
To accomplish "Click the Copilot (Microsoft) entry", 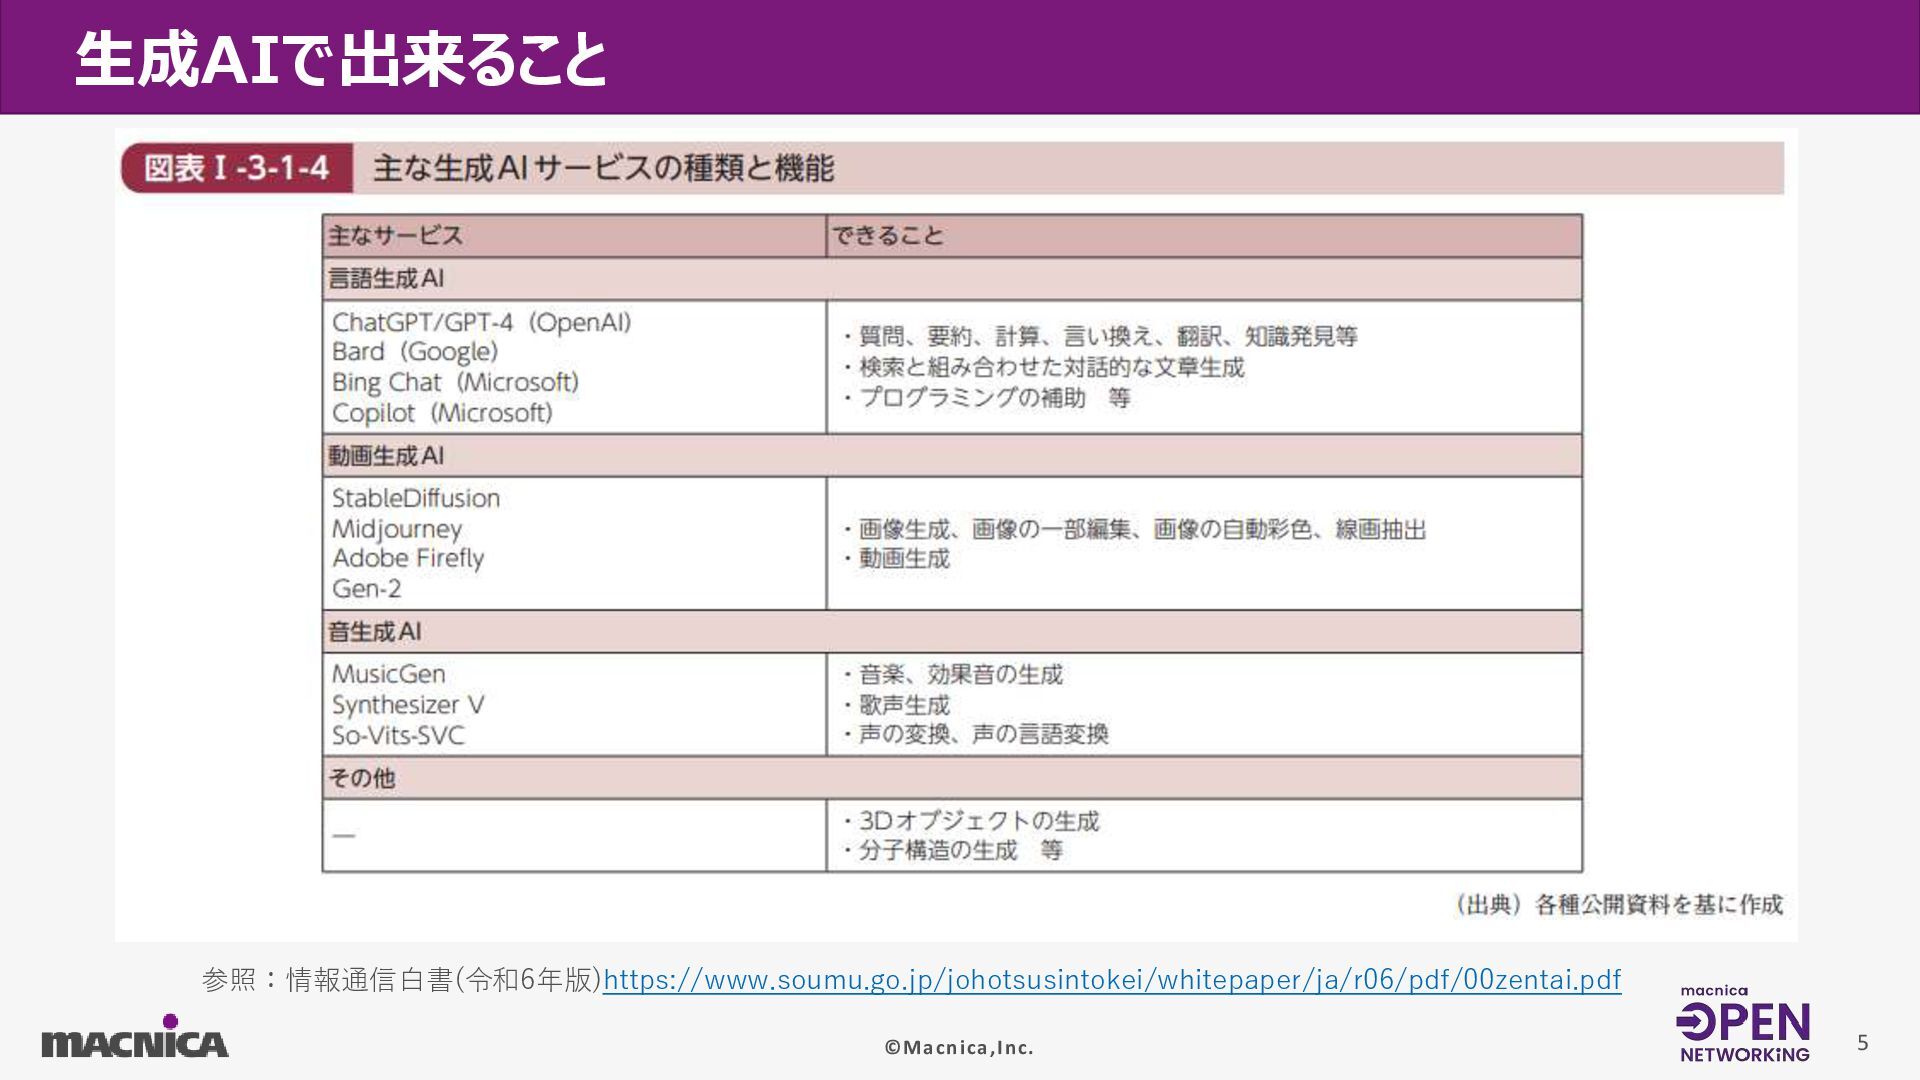I will coord(442,413).
